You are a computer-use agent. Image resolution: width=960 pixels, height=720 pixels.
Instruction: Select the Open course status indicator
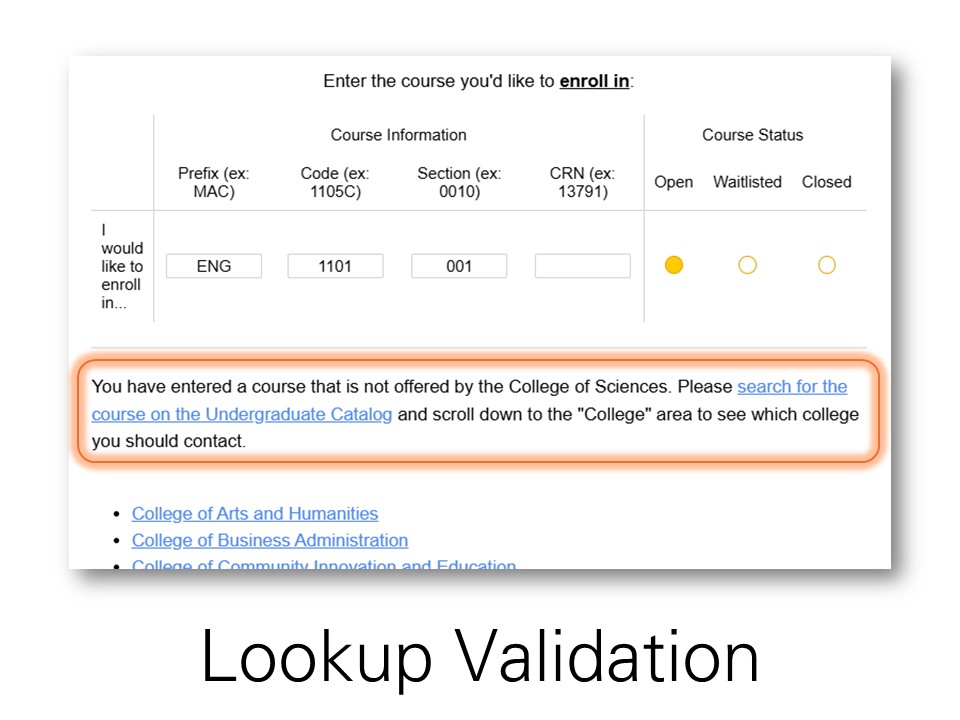point(674,264)
